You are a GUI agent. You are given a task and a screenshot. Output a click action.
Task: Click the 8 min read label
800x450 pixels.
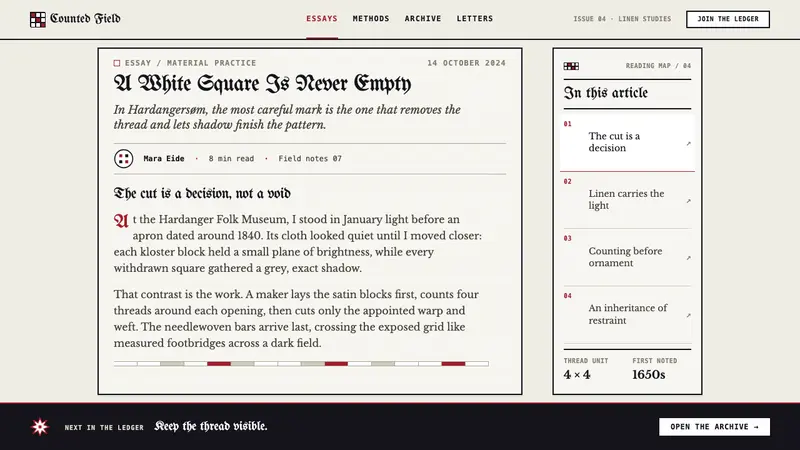click(x=231, y=159)
